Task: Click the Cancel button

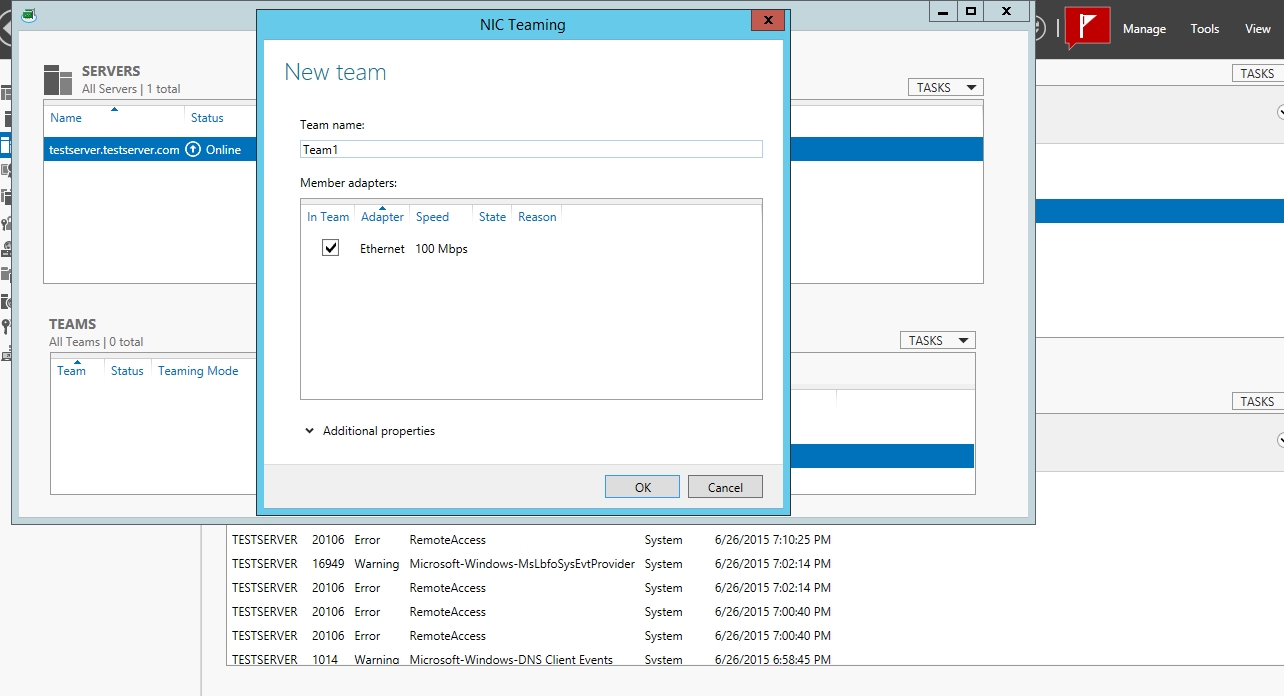Action: pos(725,487)
